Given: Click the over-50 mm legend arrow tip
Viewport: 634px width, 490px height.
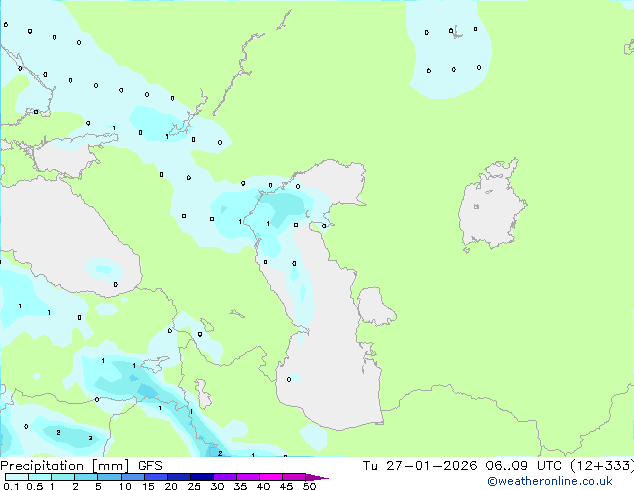Looking at the screenshot, I should coord(317,477).
